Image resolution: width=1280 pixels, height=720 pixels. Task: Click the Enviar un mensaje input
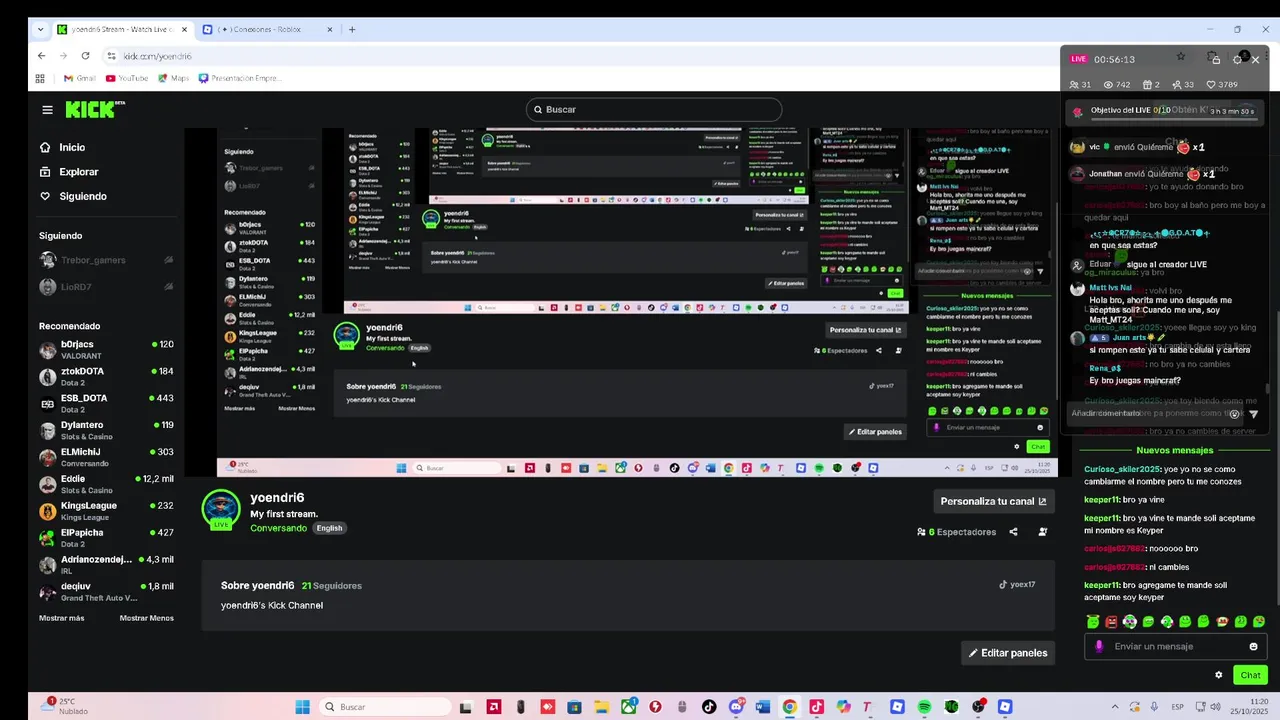(1175, 646)
